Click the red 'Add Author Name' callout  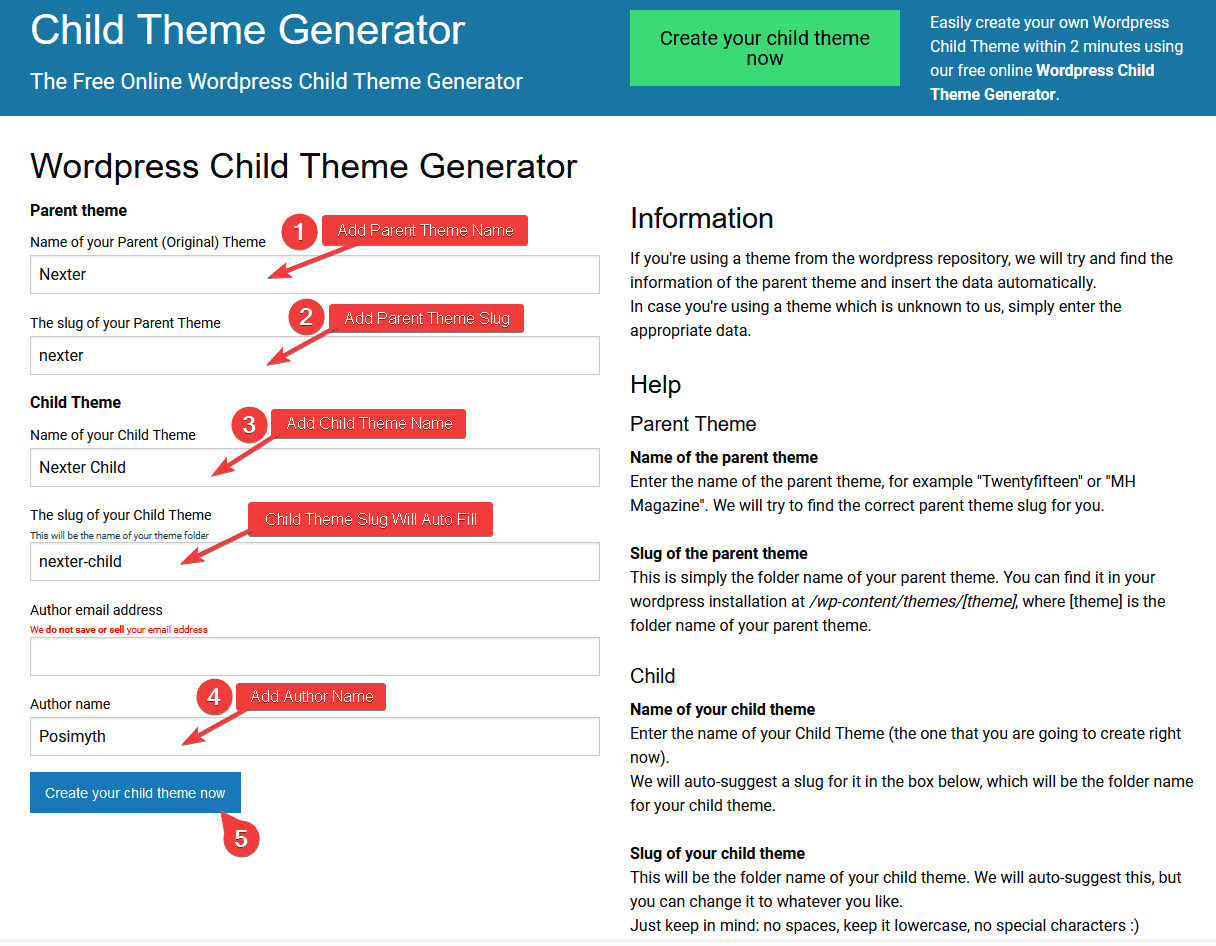[311, 696]
